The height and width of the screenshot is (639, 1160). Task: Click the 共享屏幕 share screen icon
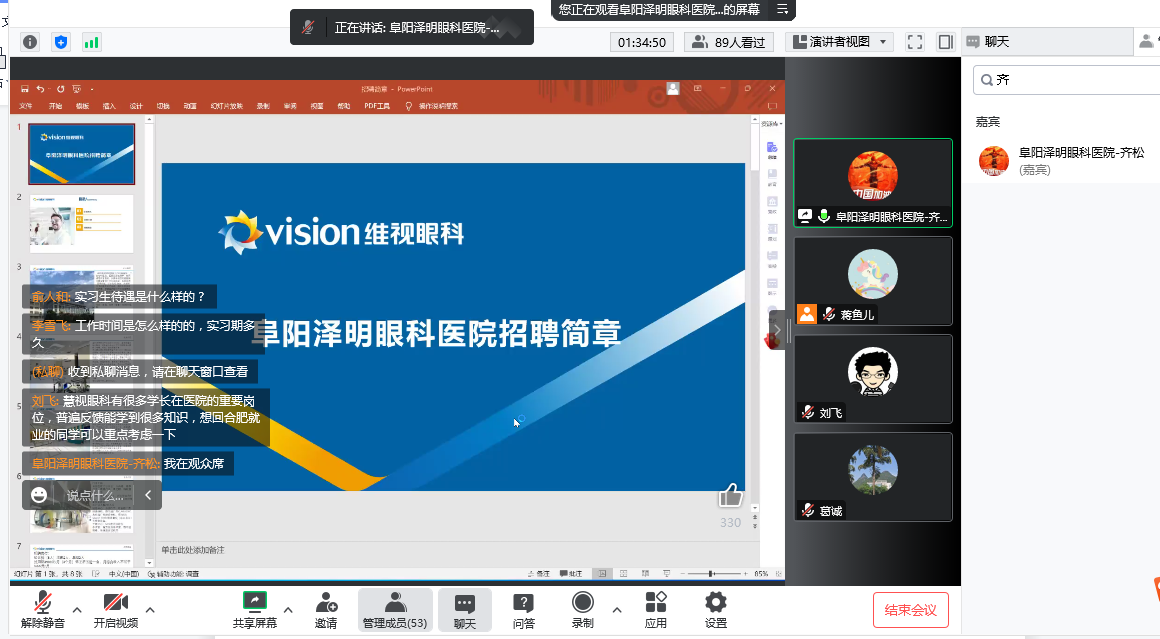(x=255, y=602)
